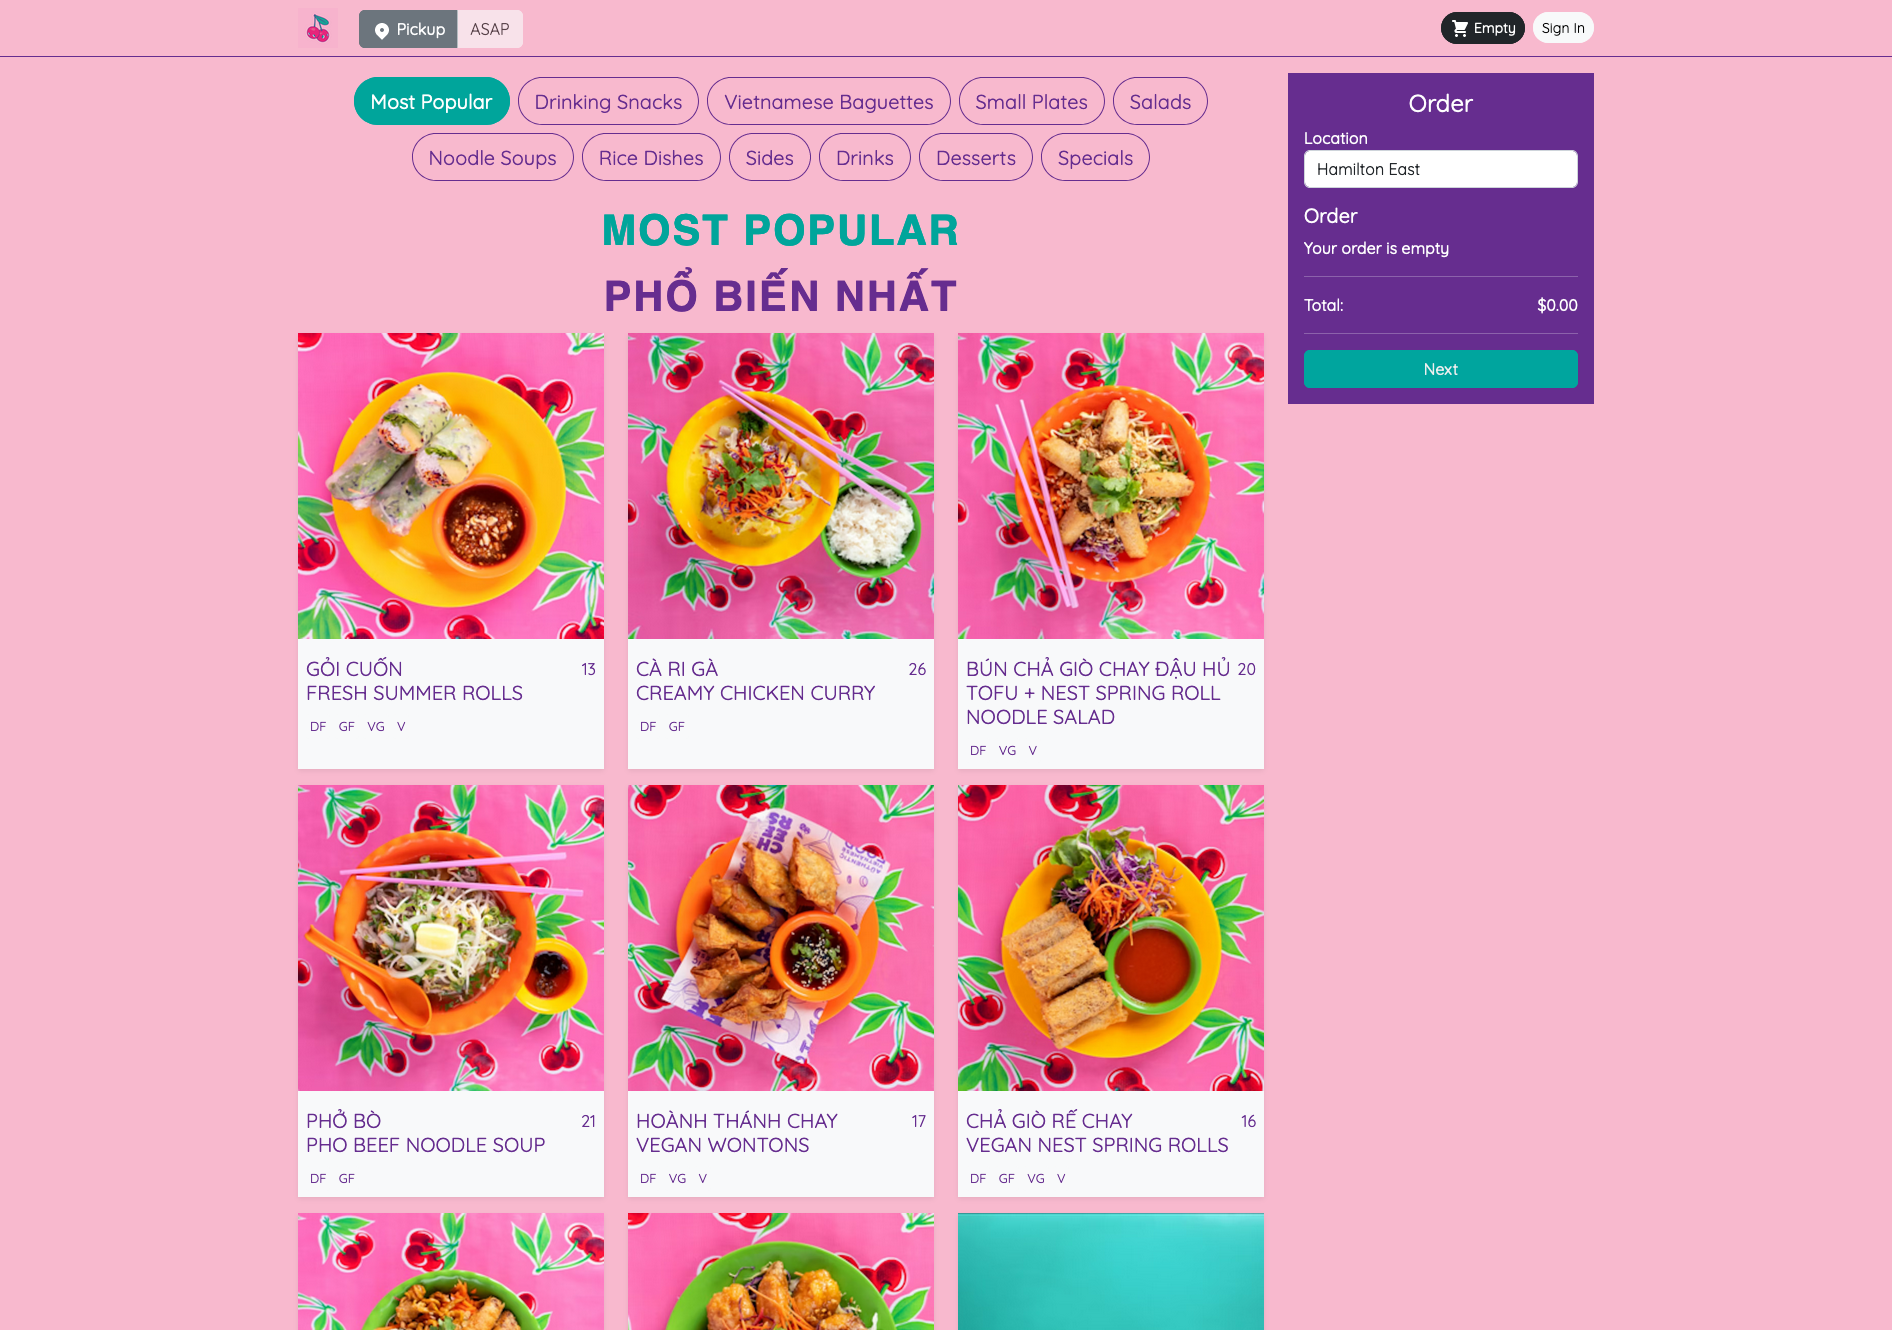The image size is (1892, 1330).
Task: Click the Next button in Order panel
Action: click(x=1440, y=369)
